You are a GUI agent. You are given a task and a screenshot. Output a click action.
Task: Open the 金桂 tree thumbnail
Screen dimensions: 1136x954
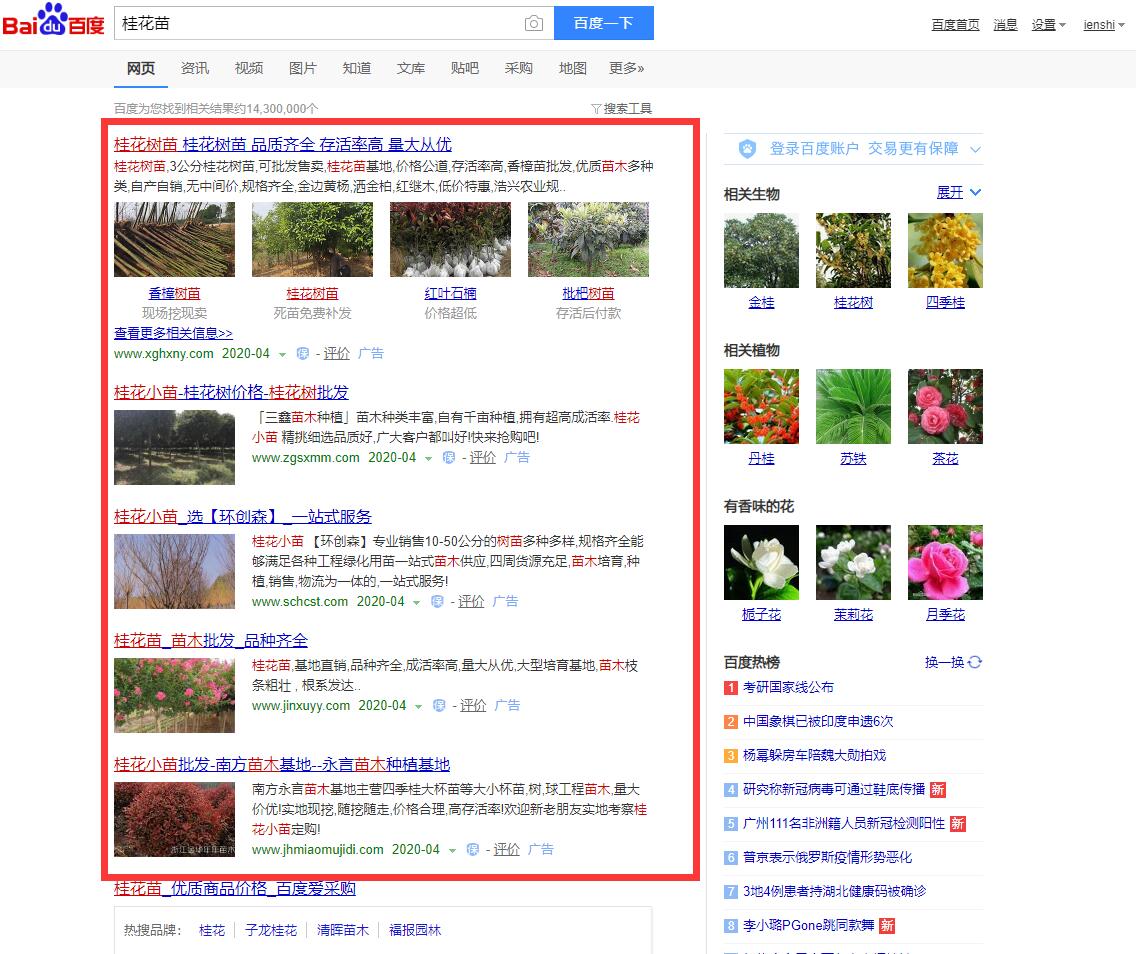[x=761, y=250]
